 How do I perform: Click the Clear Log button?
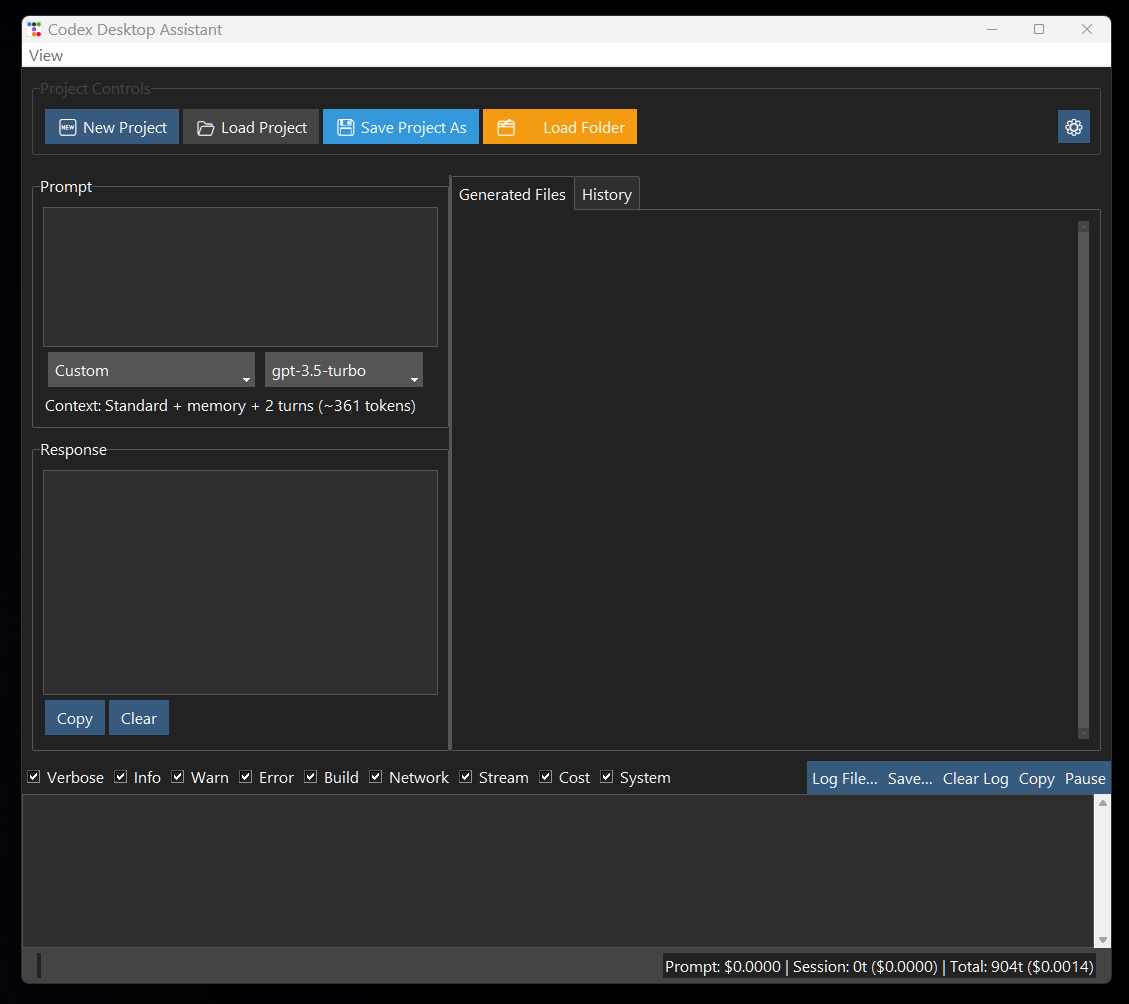(x=975, y=778)
